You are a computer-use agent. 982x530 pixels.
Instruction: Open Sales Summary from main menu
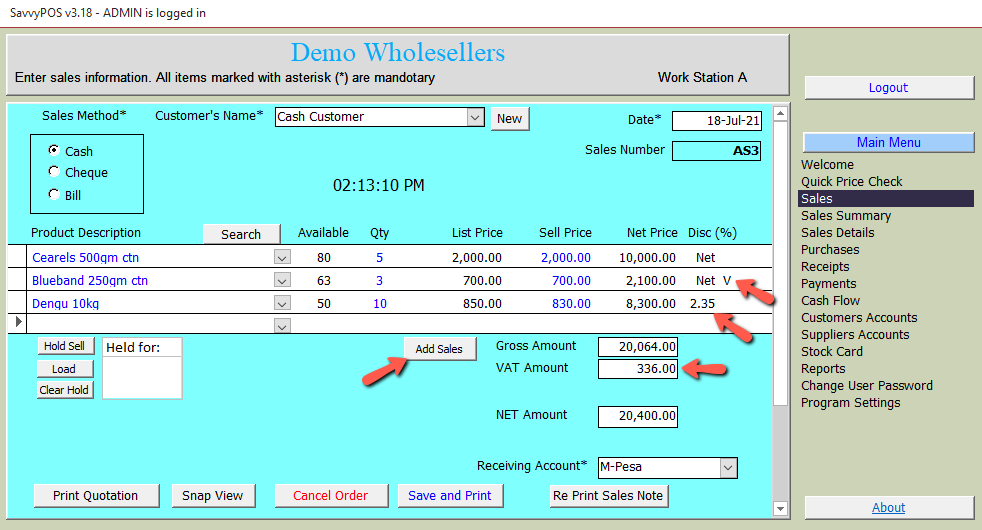(x=845, y=216)
